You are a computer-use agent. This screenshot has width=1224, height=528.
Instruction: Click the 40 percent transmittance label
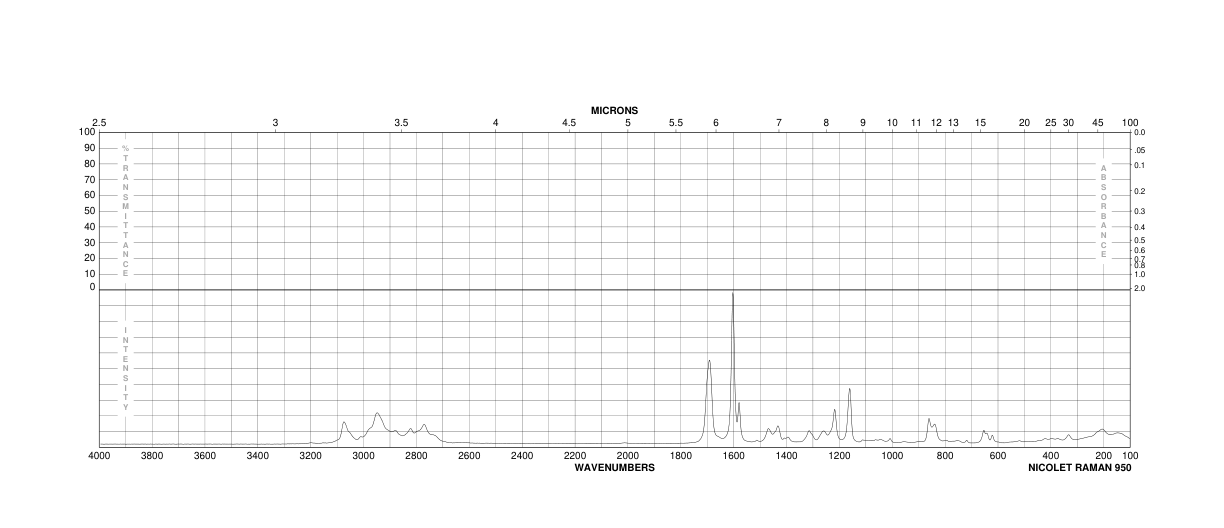pyautogui.click(x=89, y=226)
